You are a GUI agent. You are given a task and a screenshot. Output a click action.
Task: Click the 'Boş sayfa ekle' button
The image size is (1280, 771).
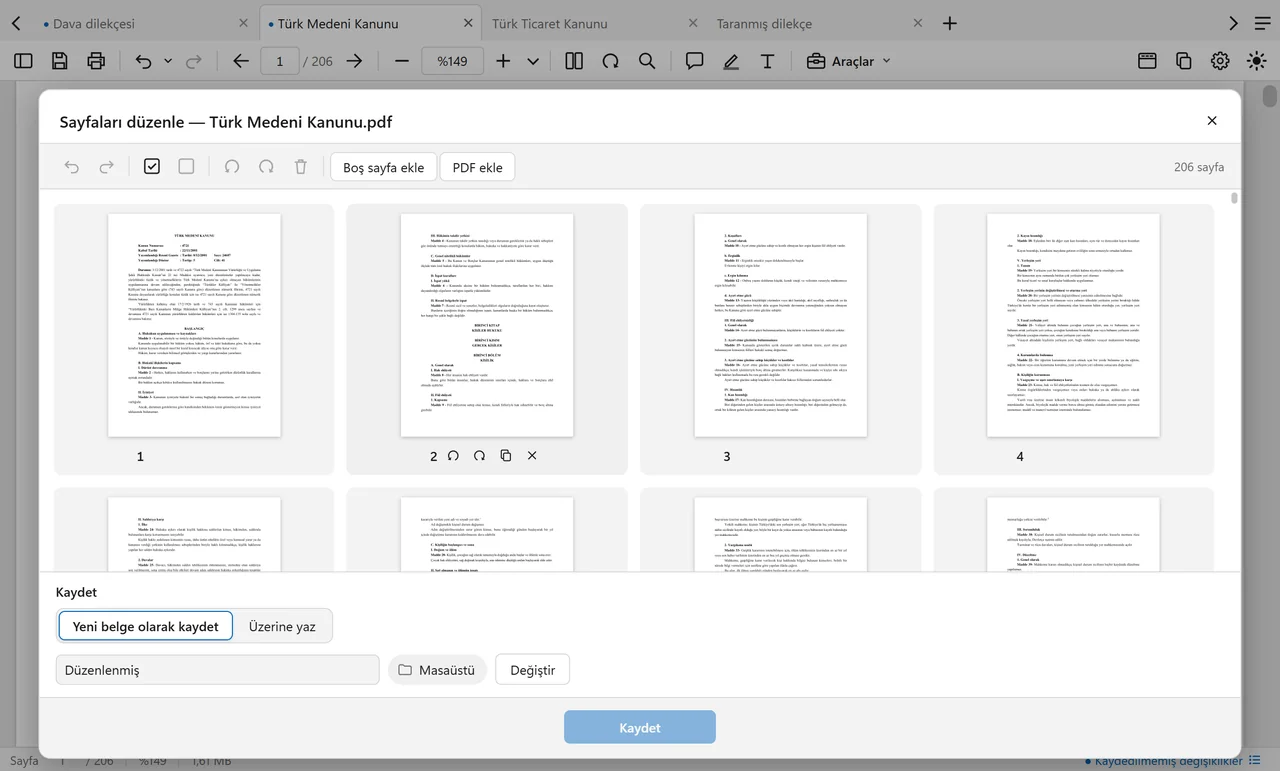(x=384, y=167)
